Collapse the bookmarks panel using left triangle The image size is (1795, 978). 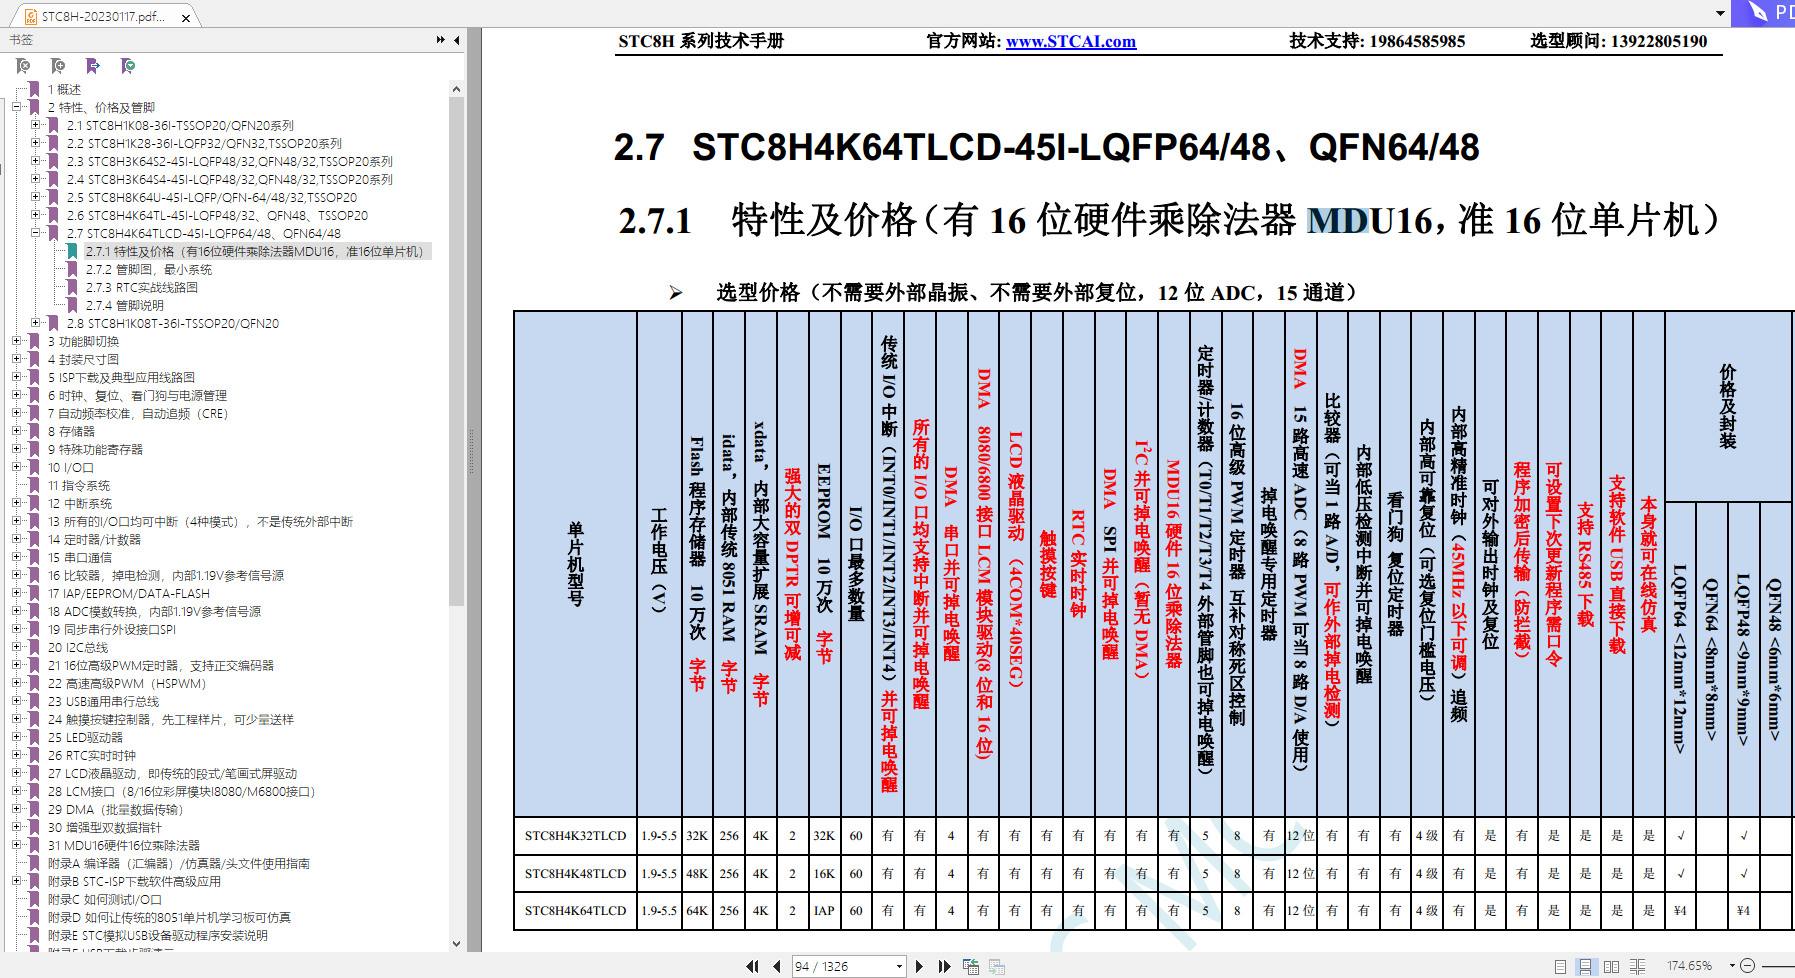tap(457, 40)
